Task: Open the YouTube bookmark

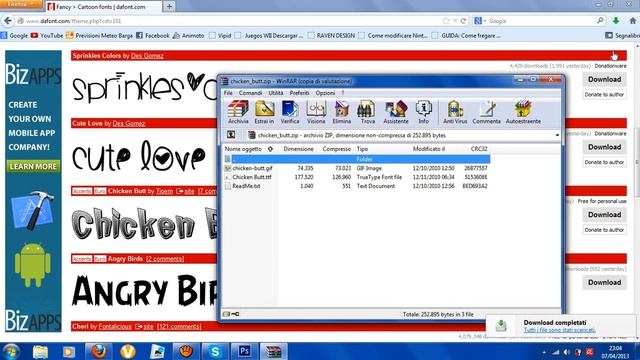Action: point(47,36)
